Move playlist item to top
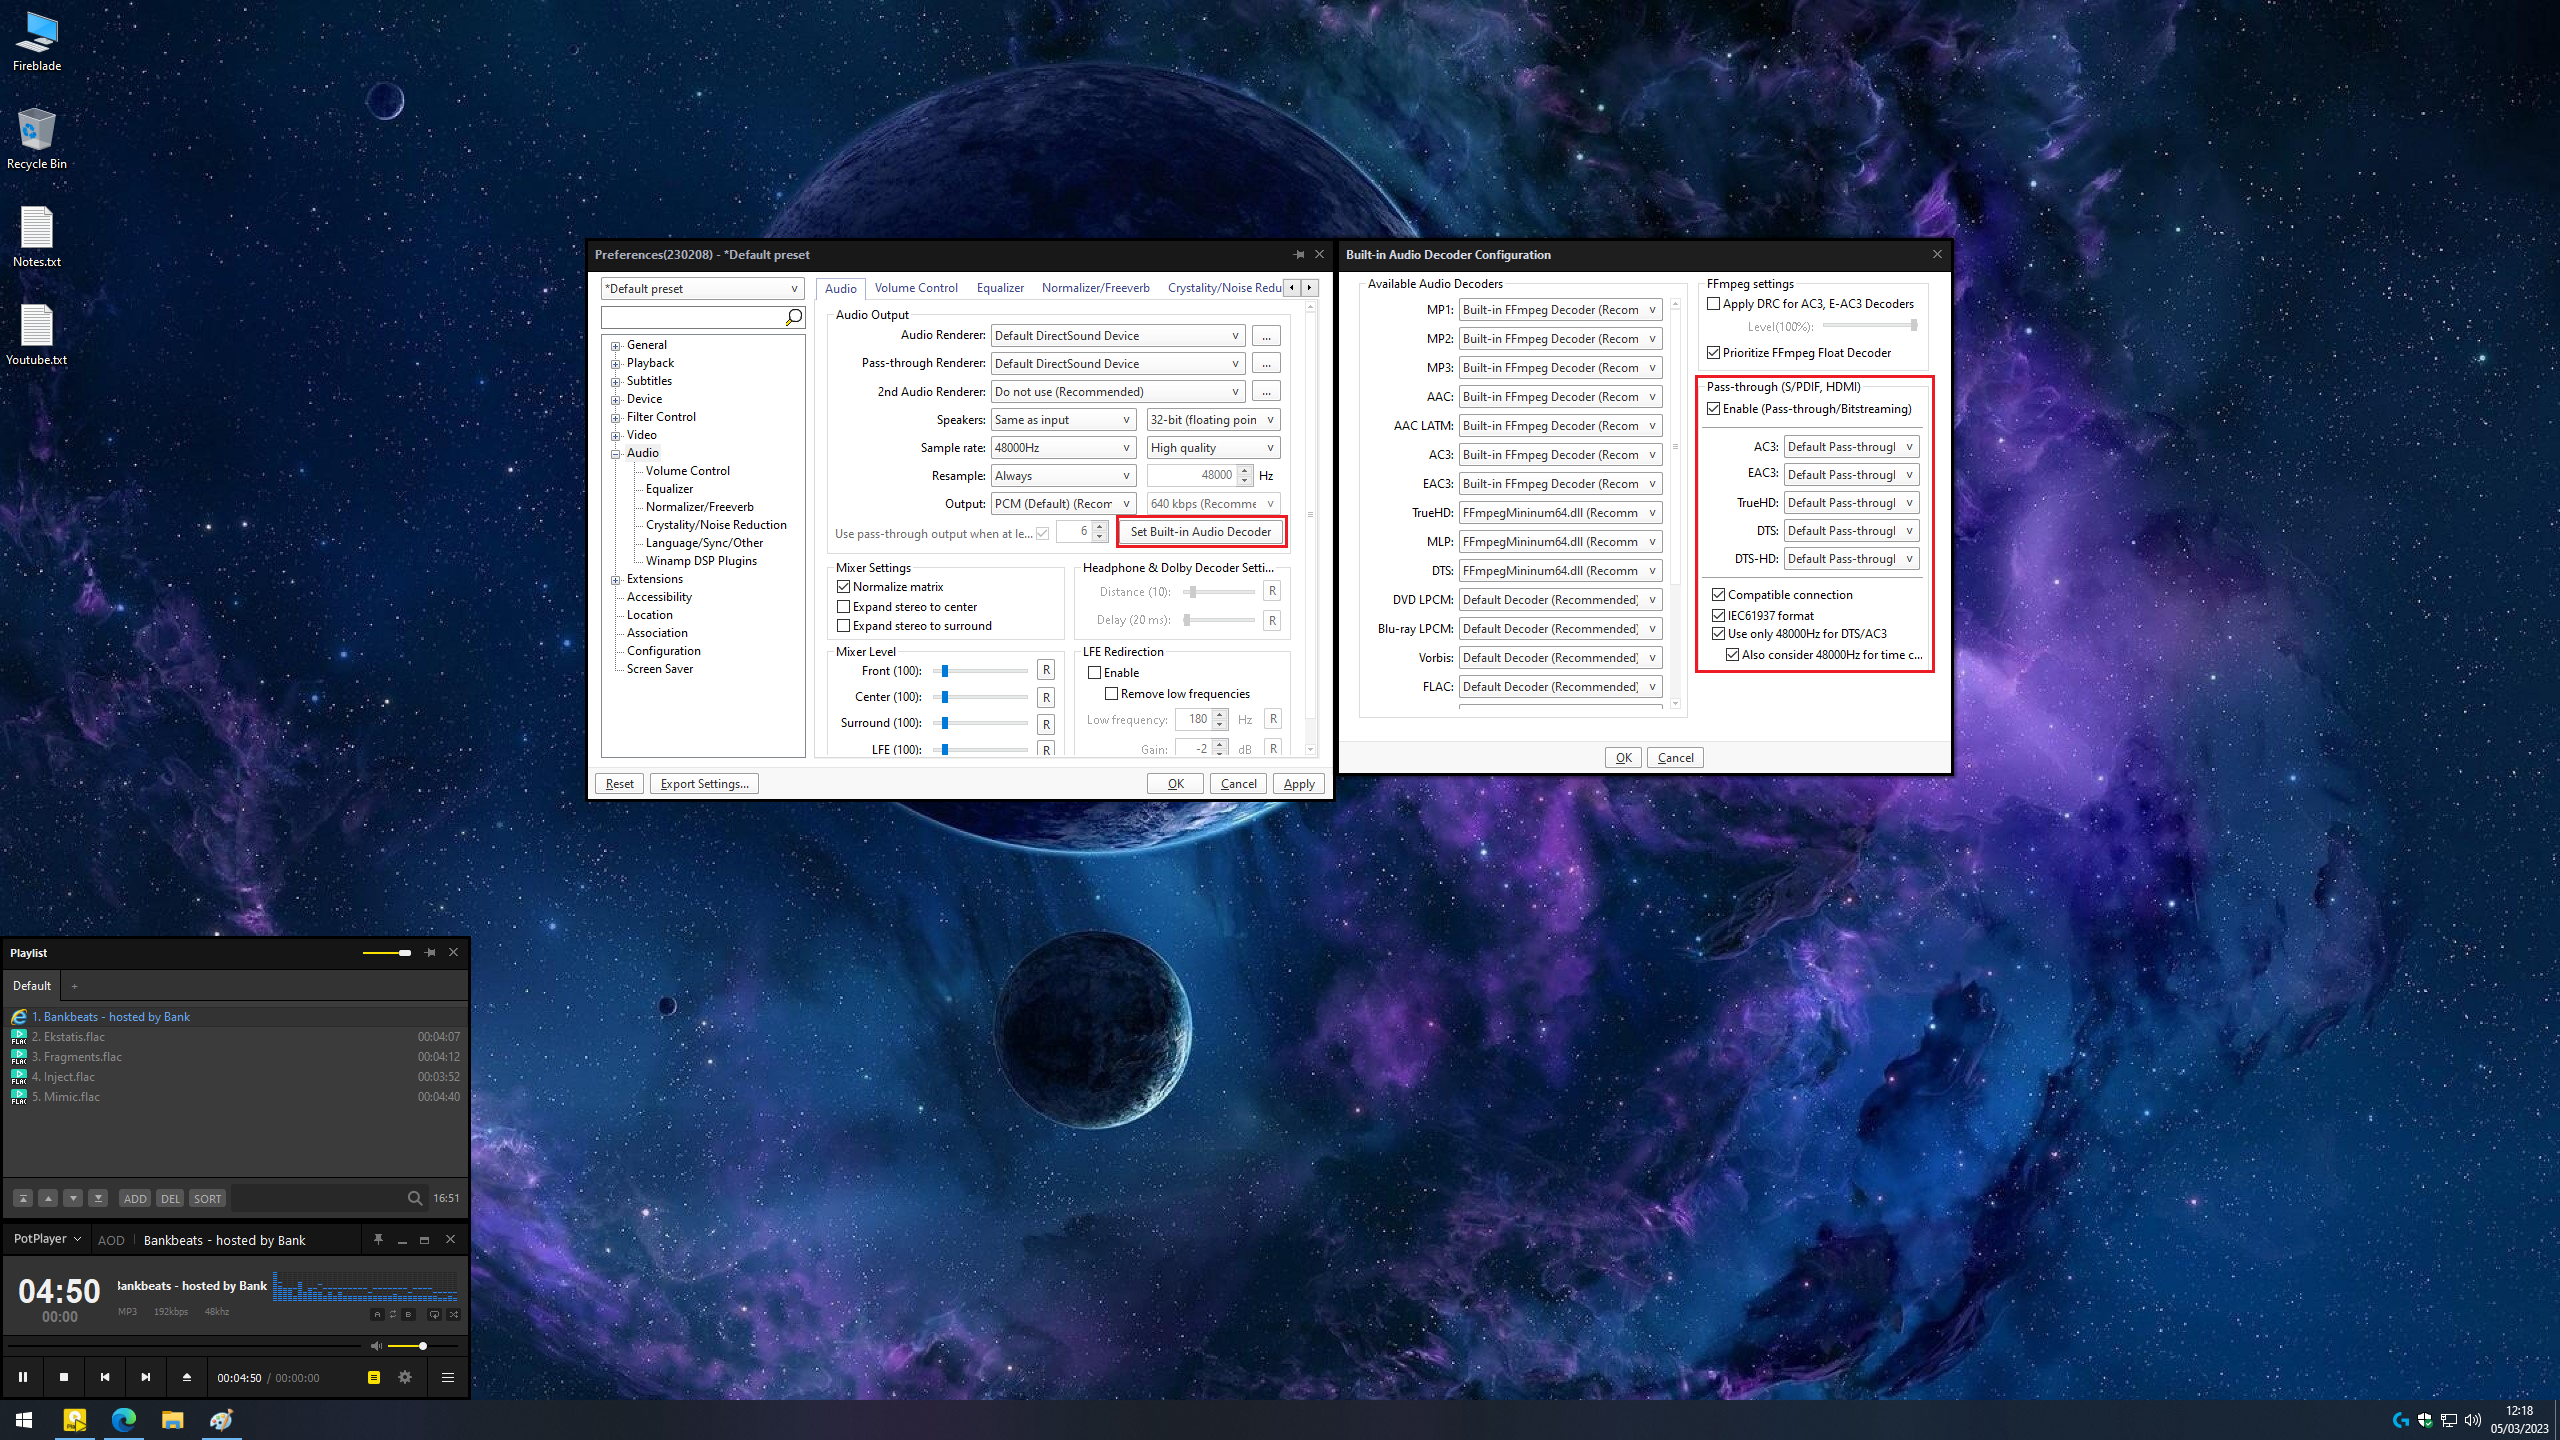Image resolution: width=2560 pixels, height=1440 pixels. coord(23,1198)
